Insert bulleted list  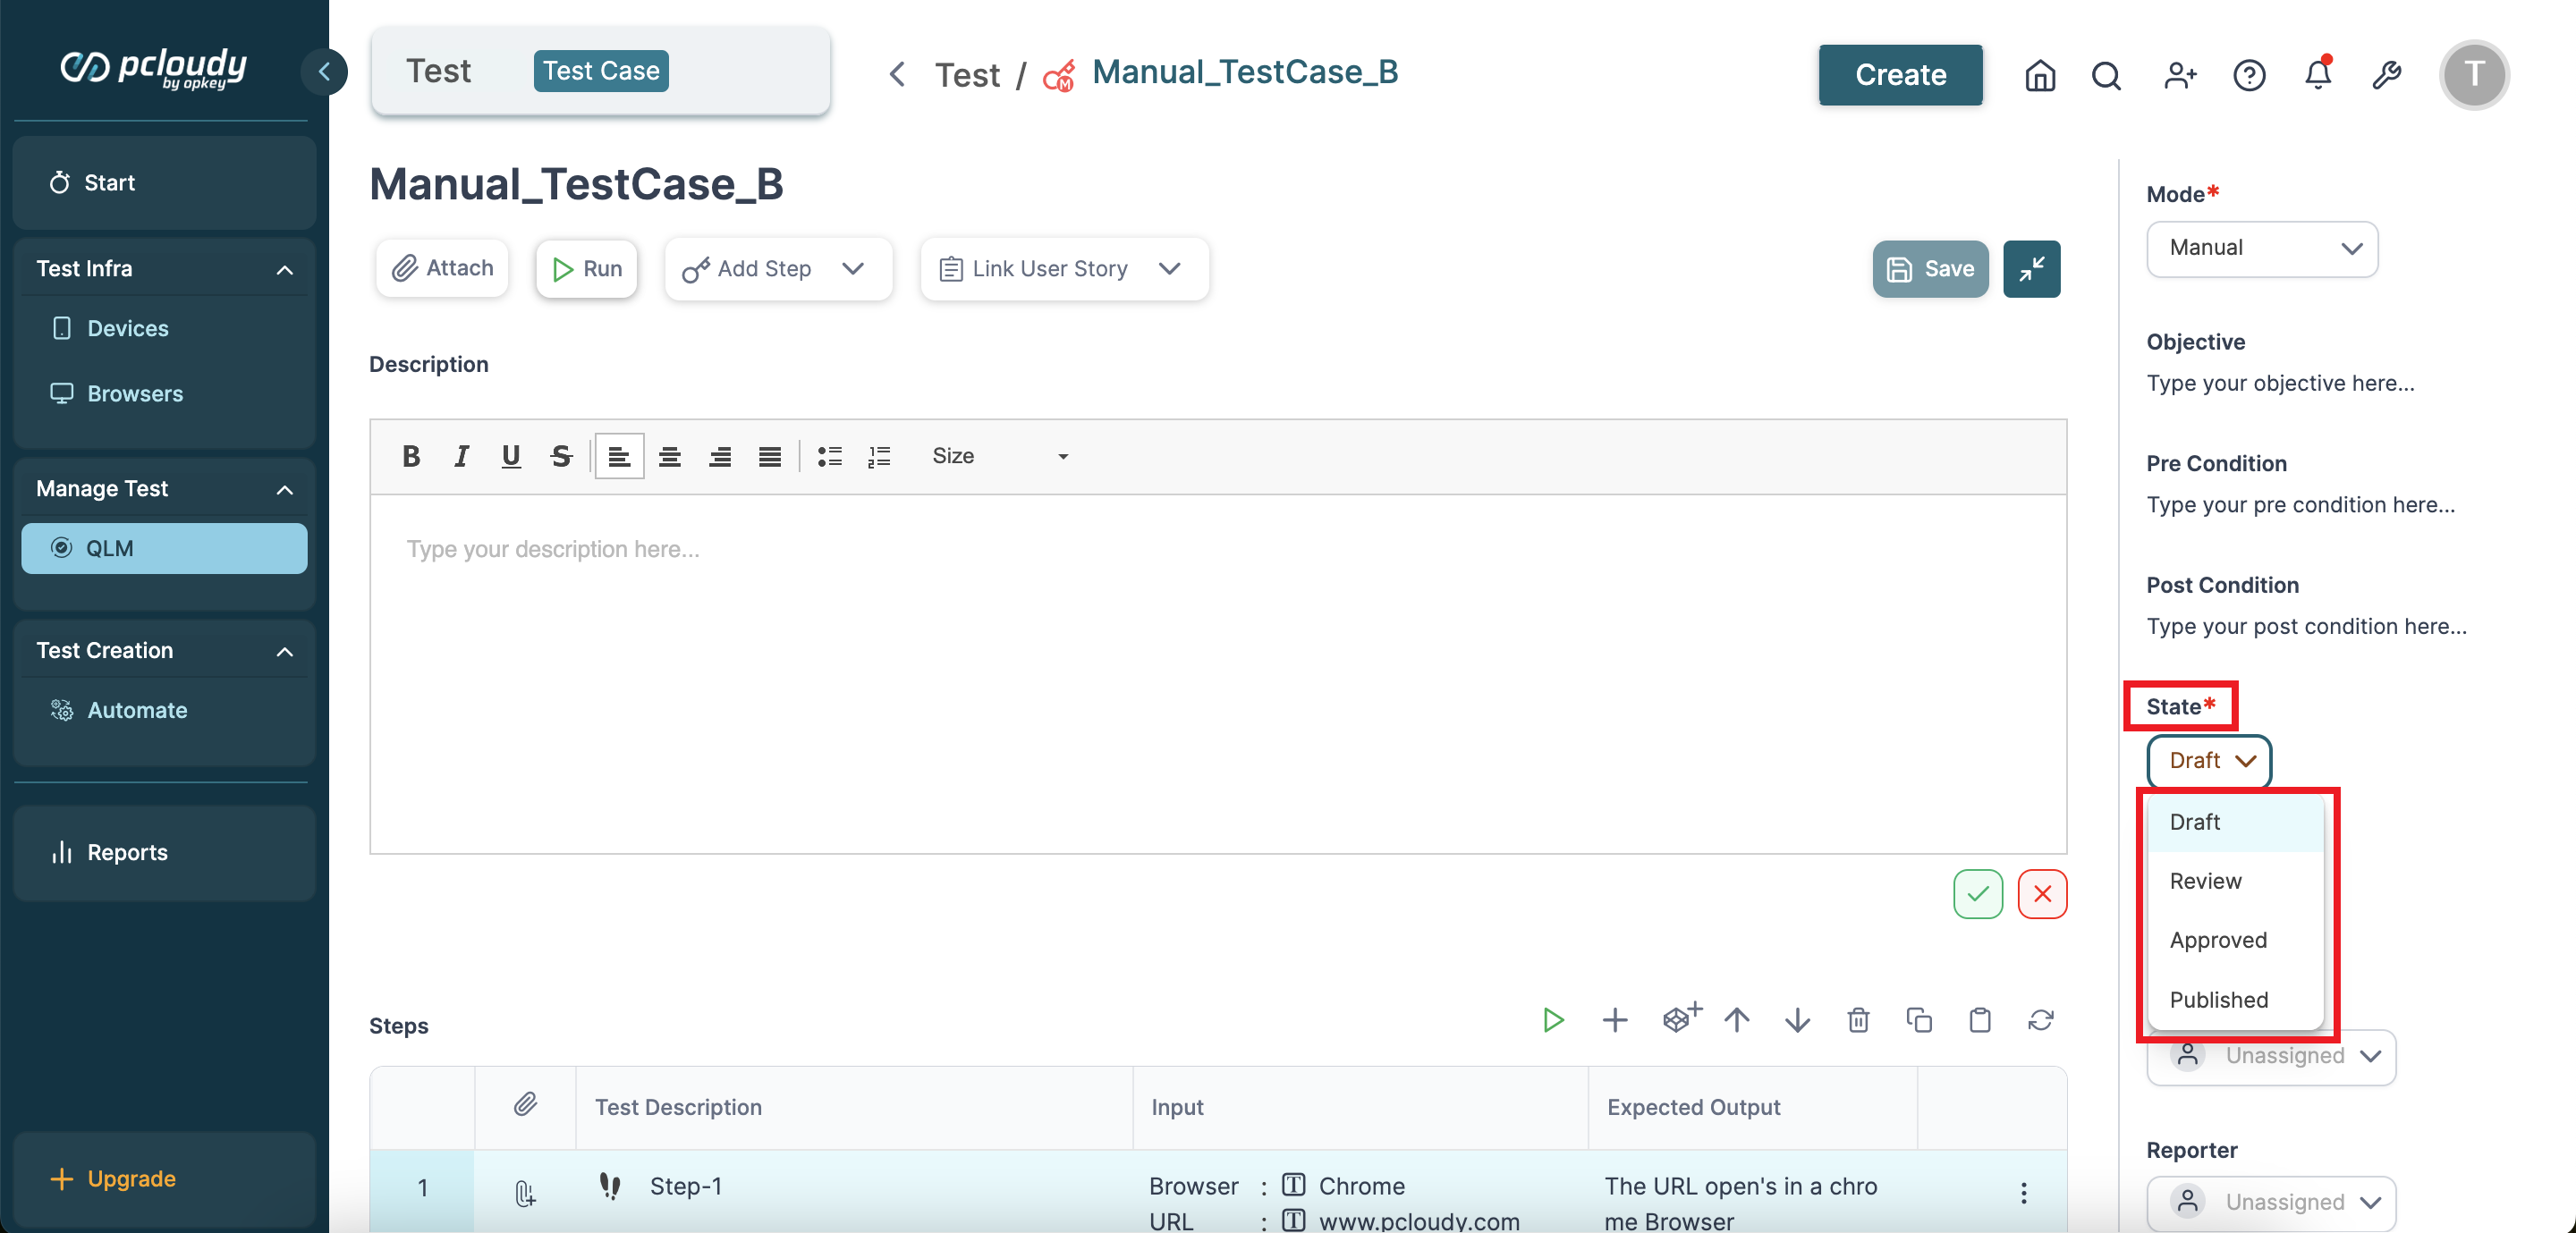(829, 456)
